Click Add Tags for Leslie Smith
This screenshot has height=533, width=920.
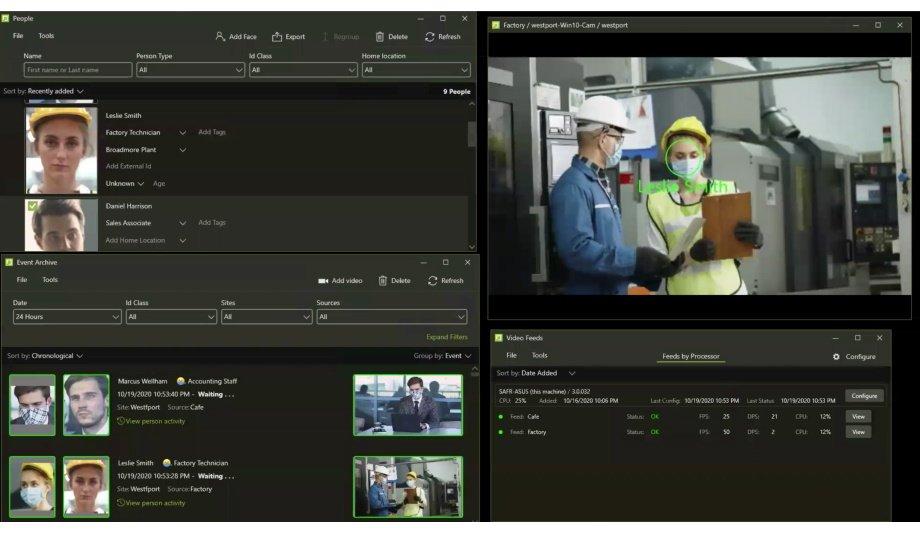coord(212,132)
